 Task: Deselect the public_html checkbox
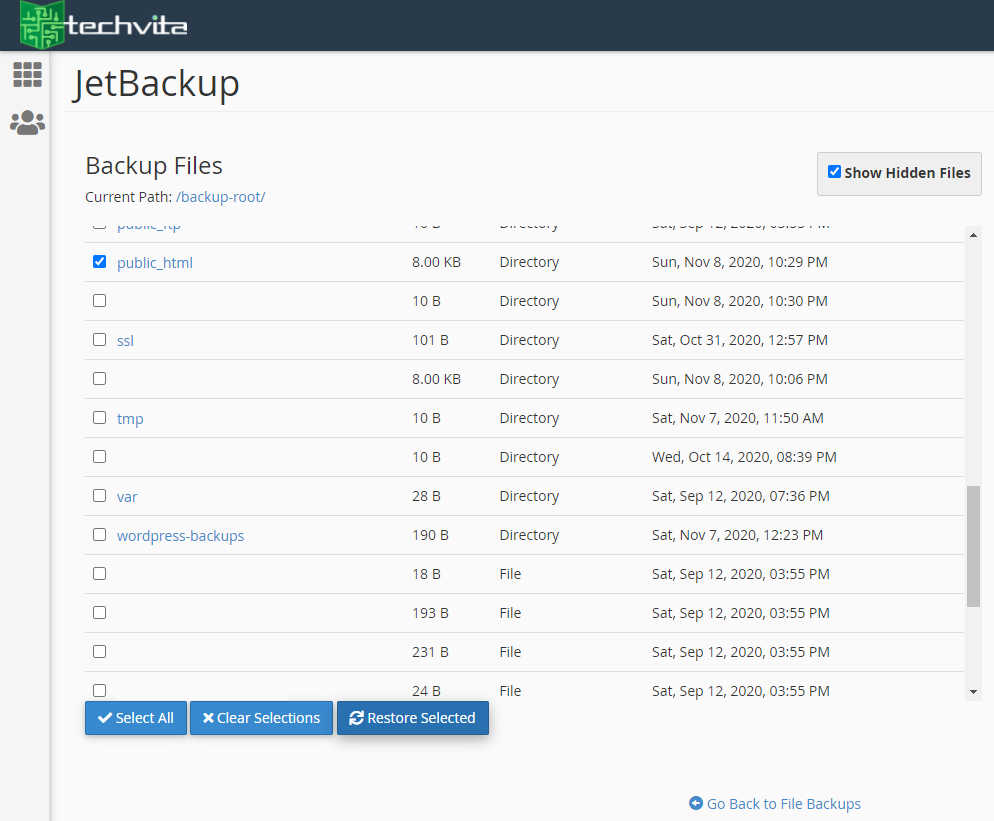click(x=99, y=261)
